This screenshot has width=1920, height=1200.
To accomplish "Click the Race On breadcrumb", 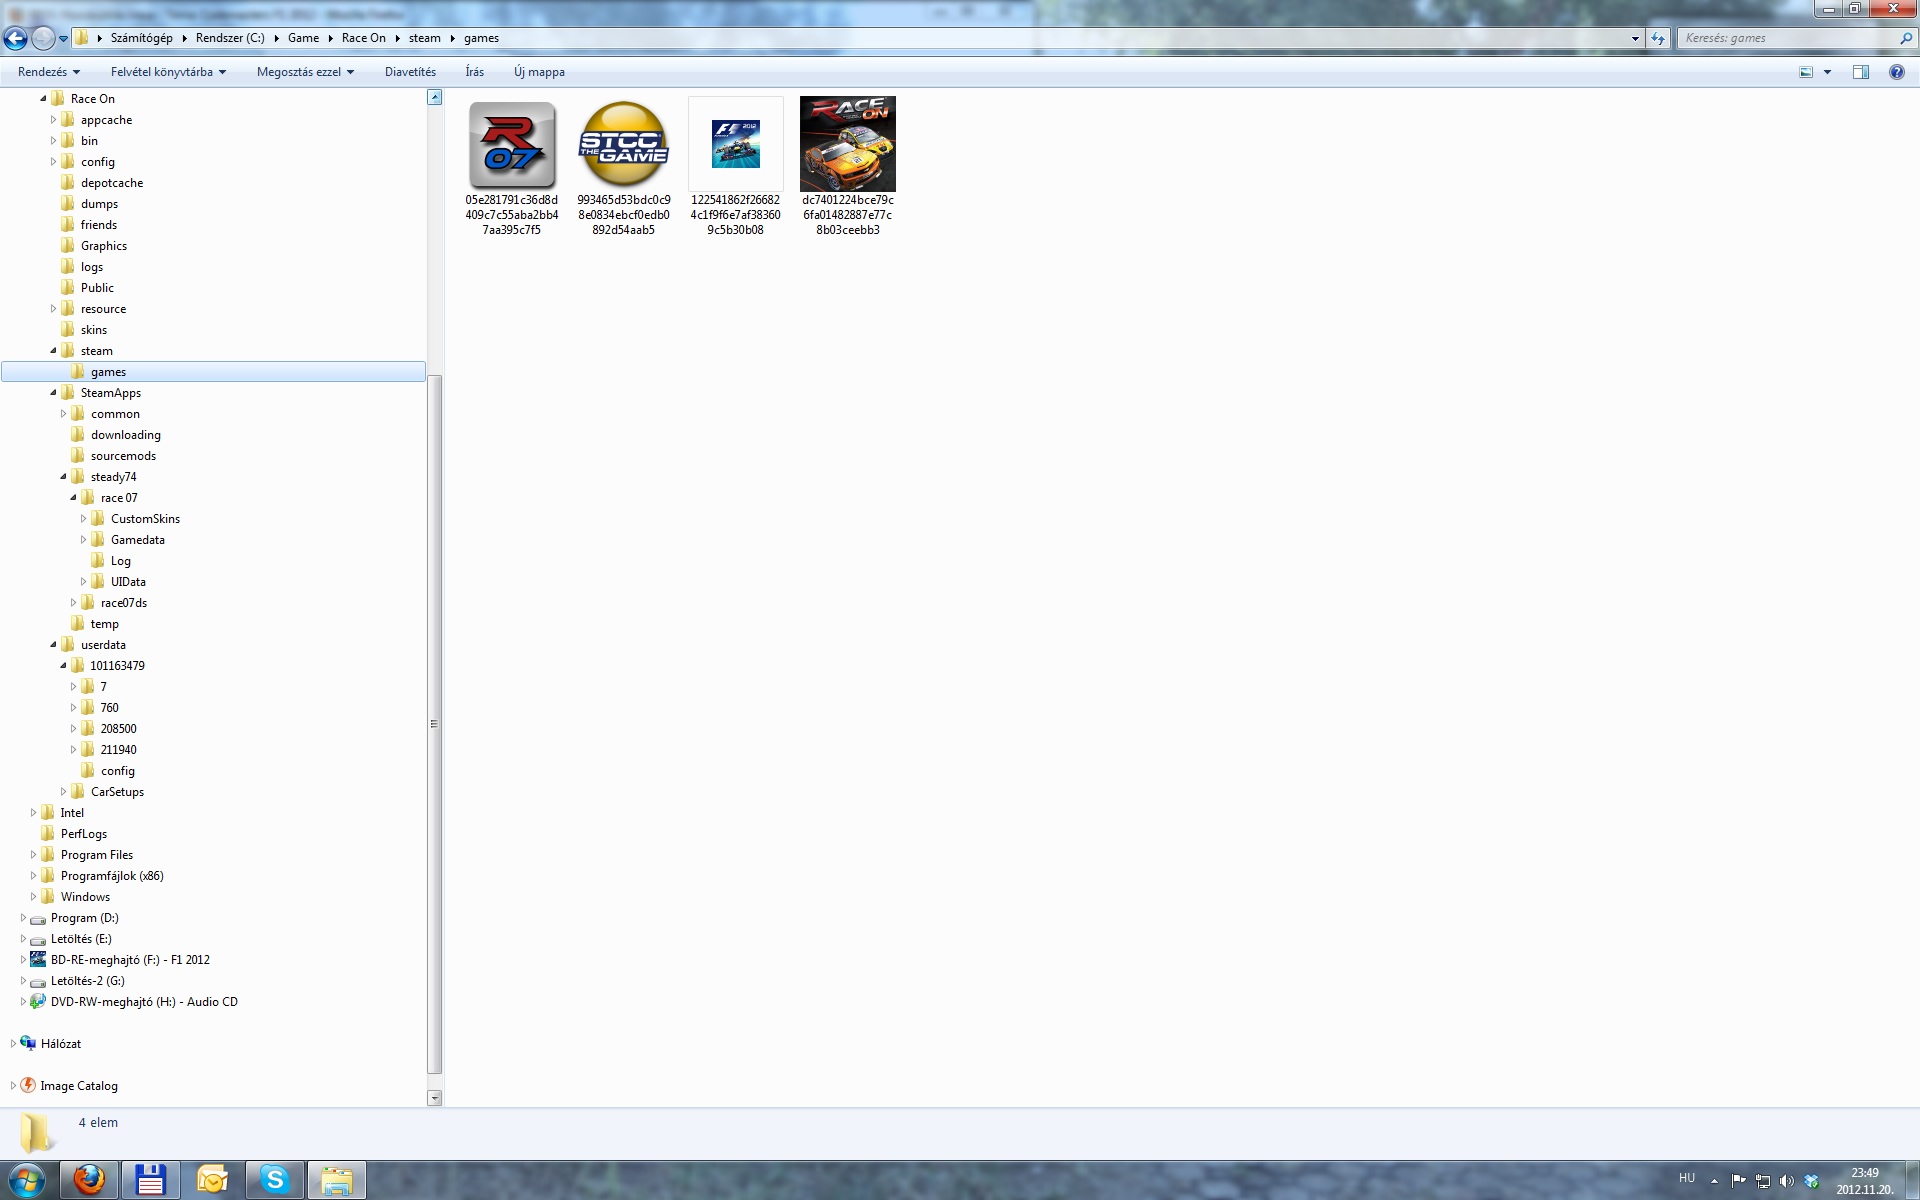I will click(x=363, y=38).
